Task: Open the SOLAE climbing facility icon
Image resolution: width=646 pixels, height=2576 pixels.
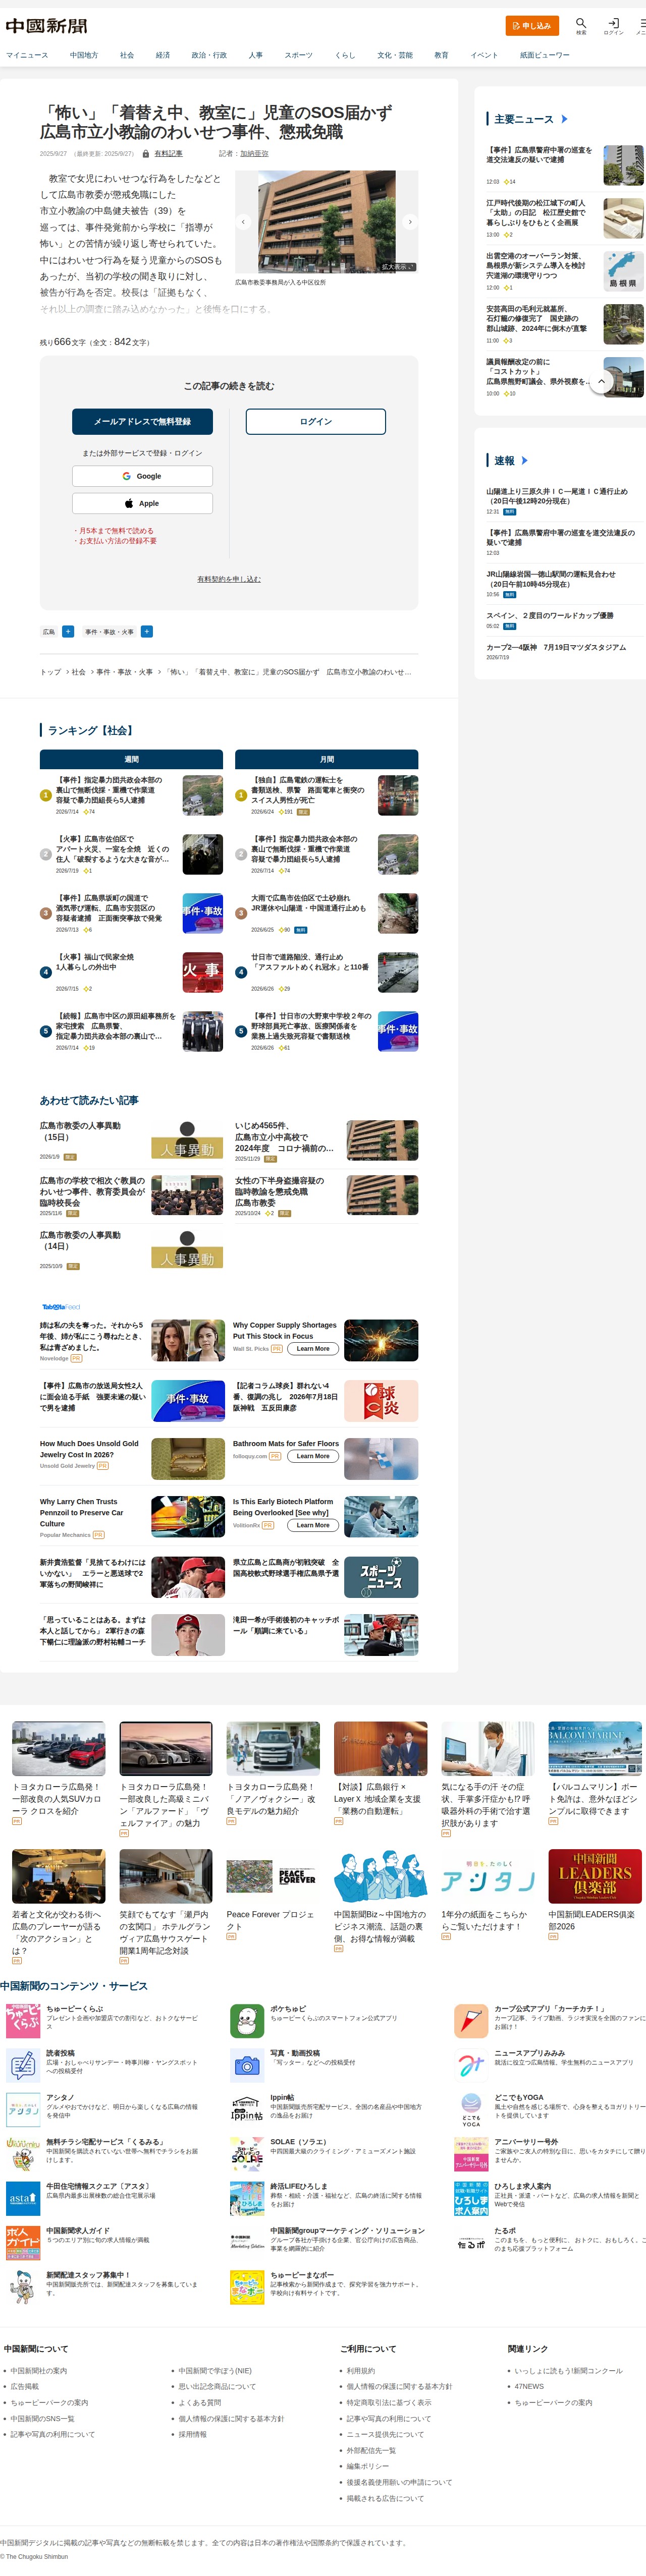Action: [247, 2153]
